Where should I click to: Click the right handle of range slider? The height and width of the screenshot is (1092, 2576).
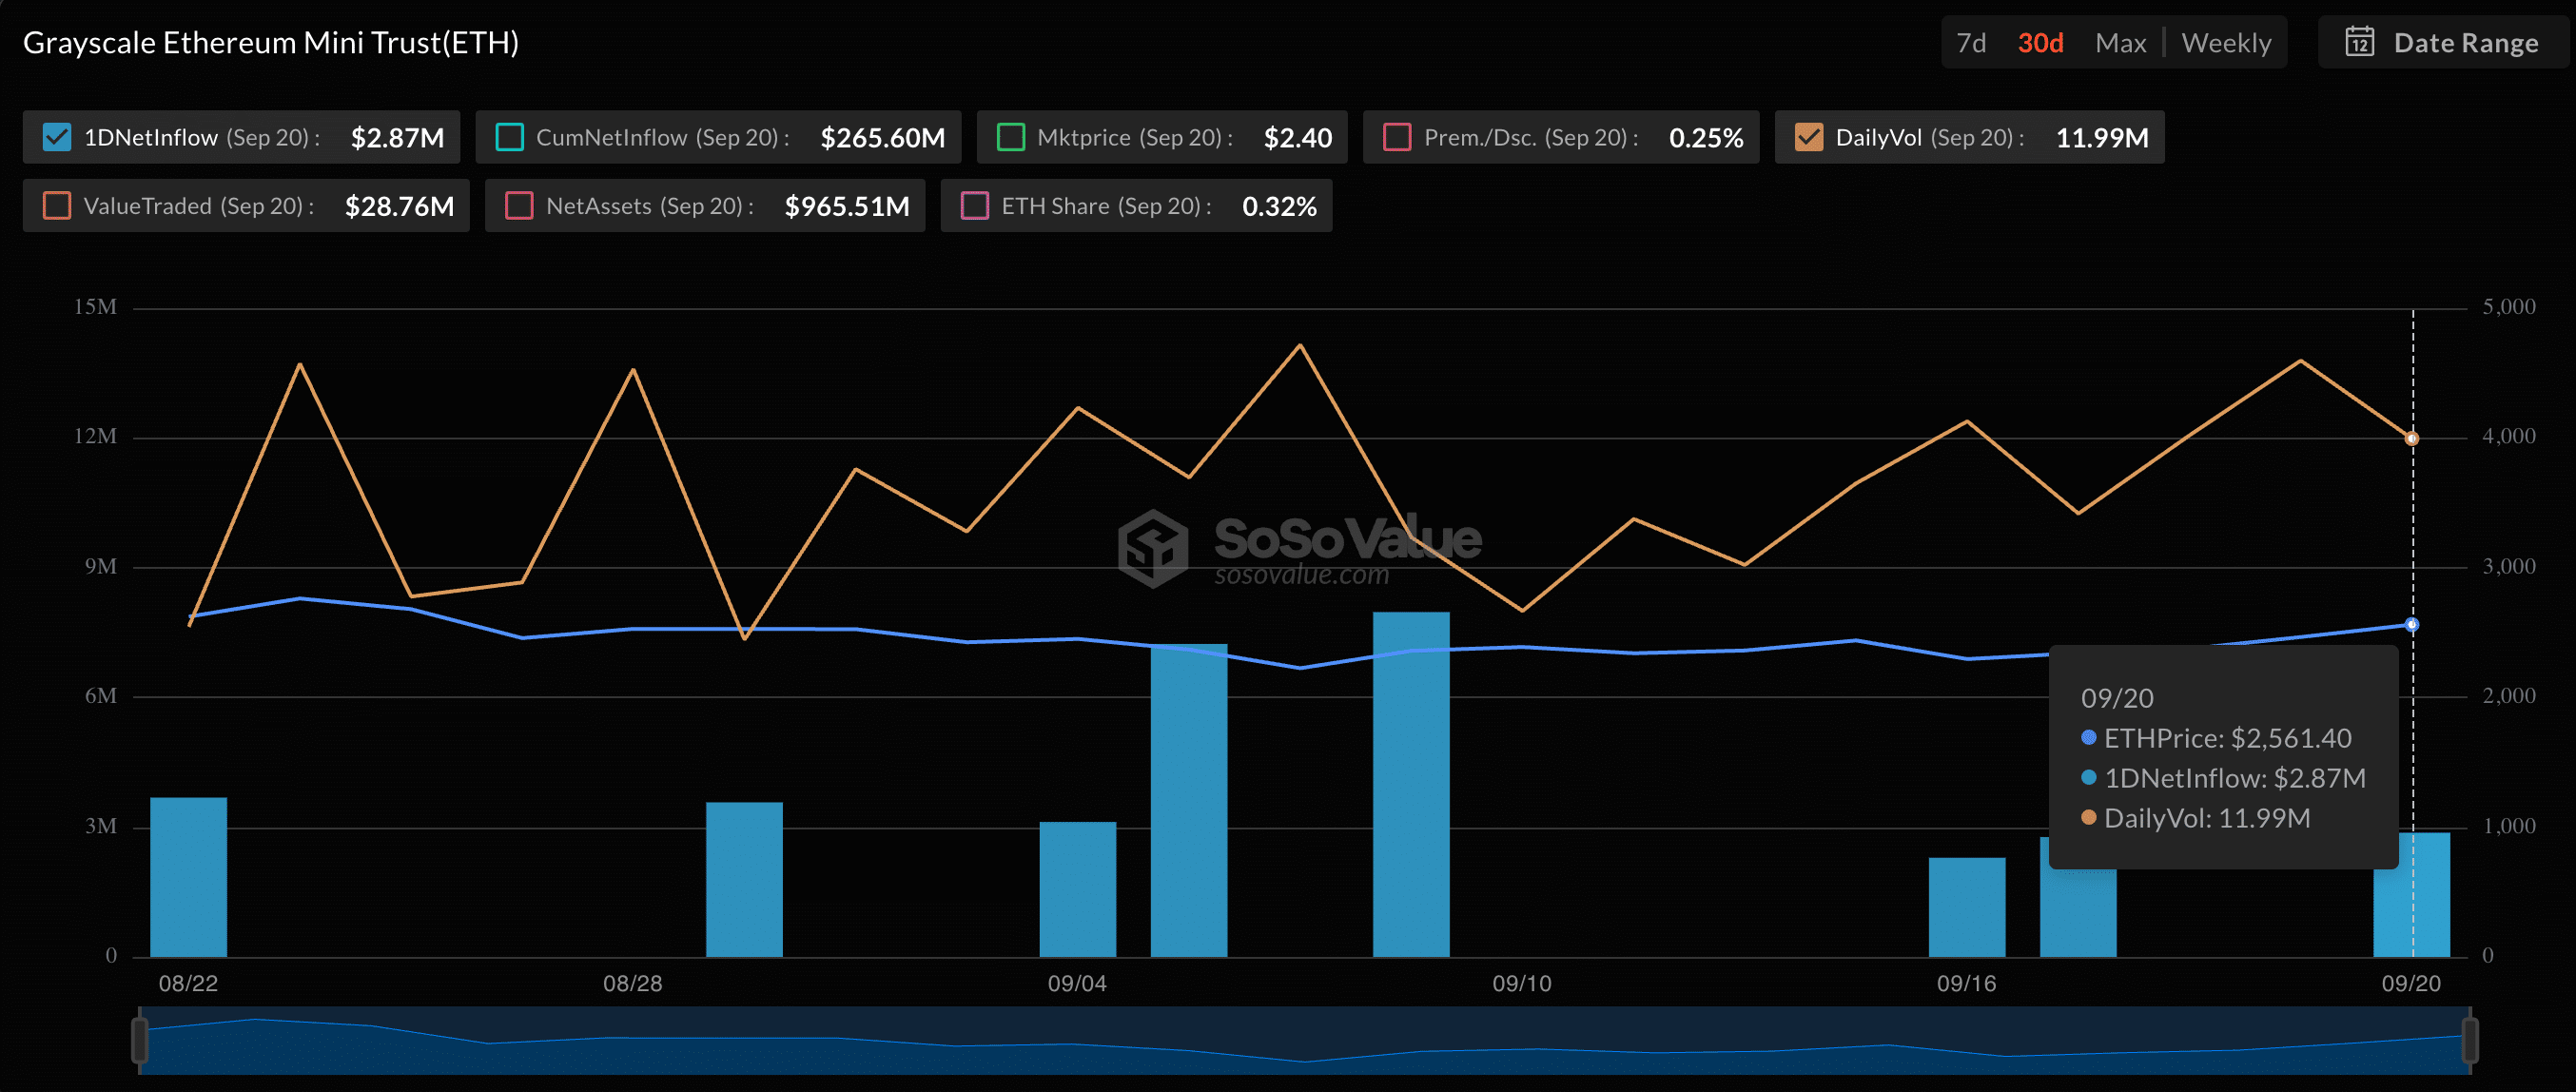click(2470, 1040)
